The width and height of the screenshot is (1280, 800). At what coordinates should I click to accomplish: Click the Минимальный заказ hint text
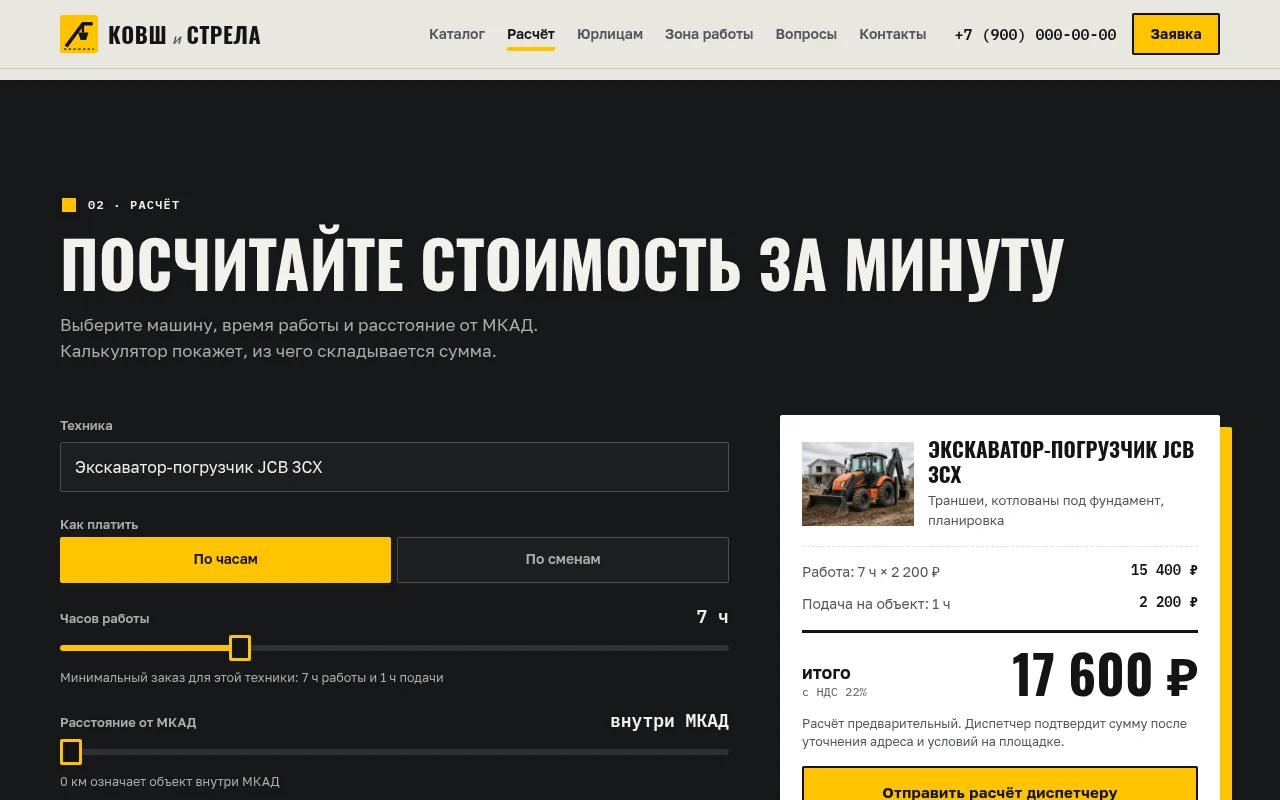pos(251,678)
